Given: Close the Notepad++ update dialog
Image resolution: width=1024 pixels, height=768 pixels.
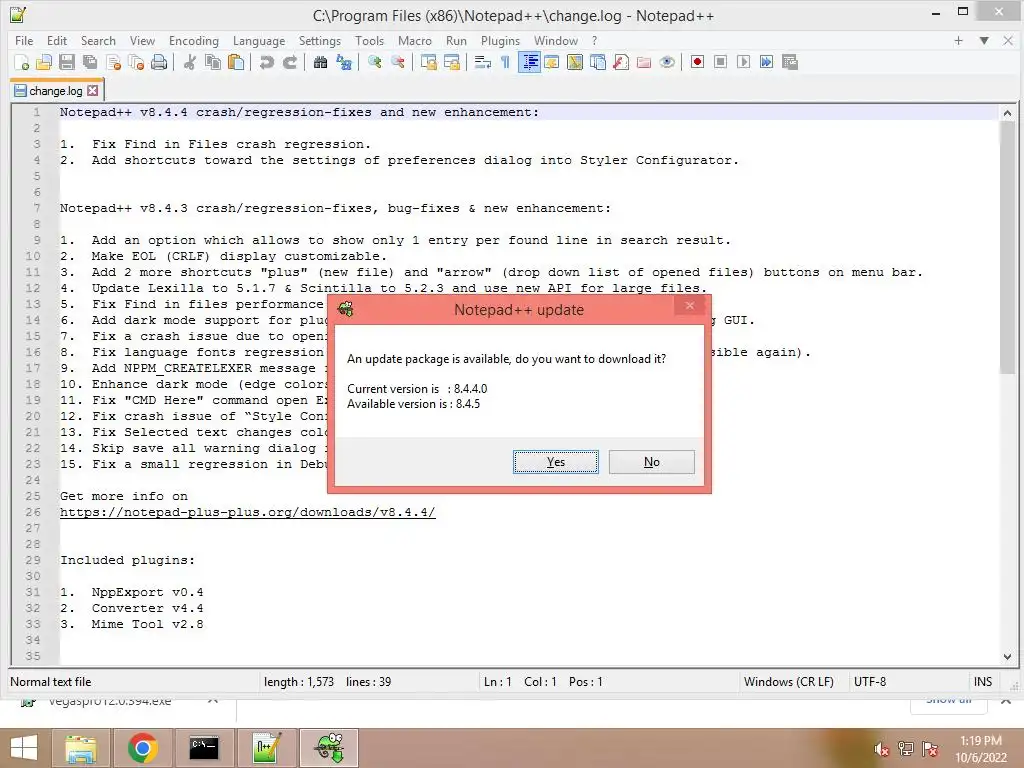Looking at the screenshot, I should click(690, 306).
